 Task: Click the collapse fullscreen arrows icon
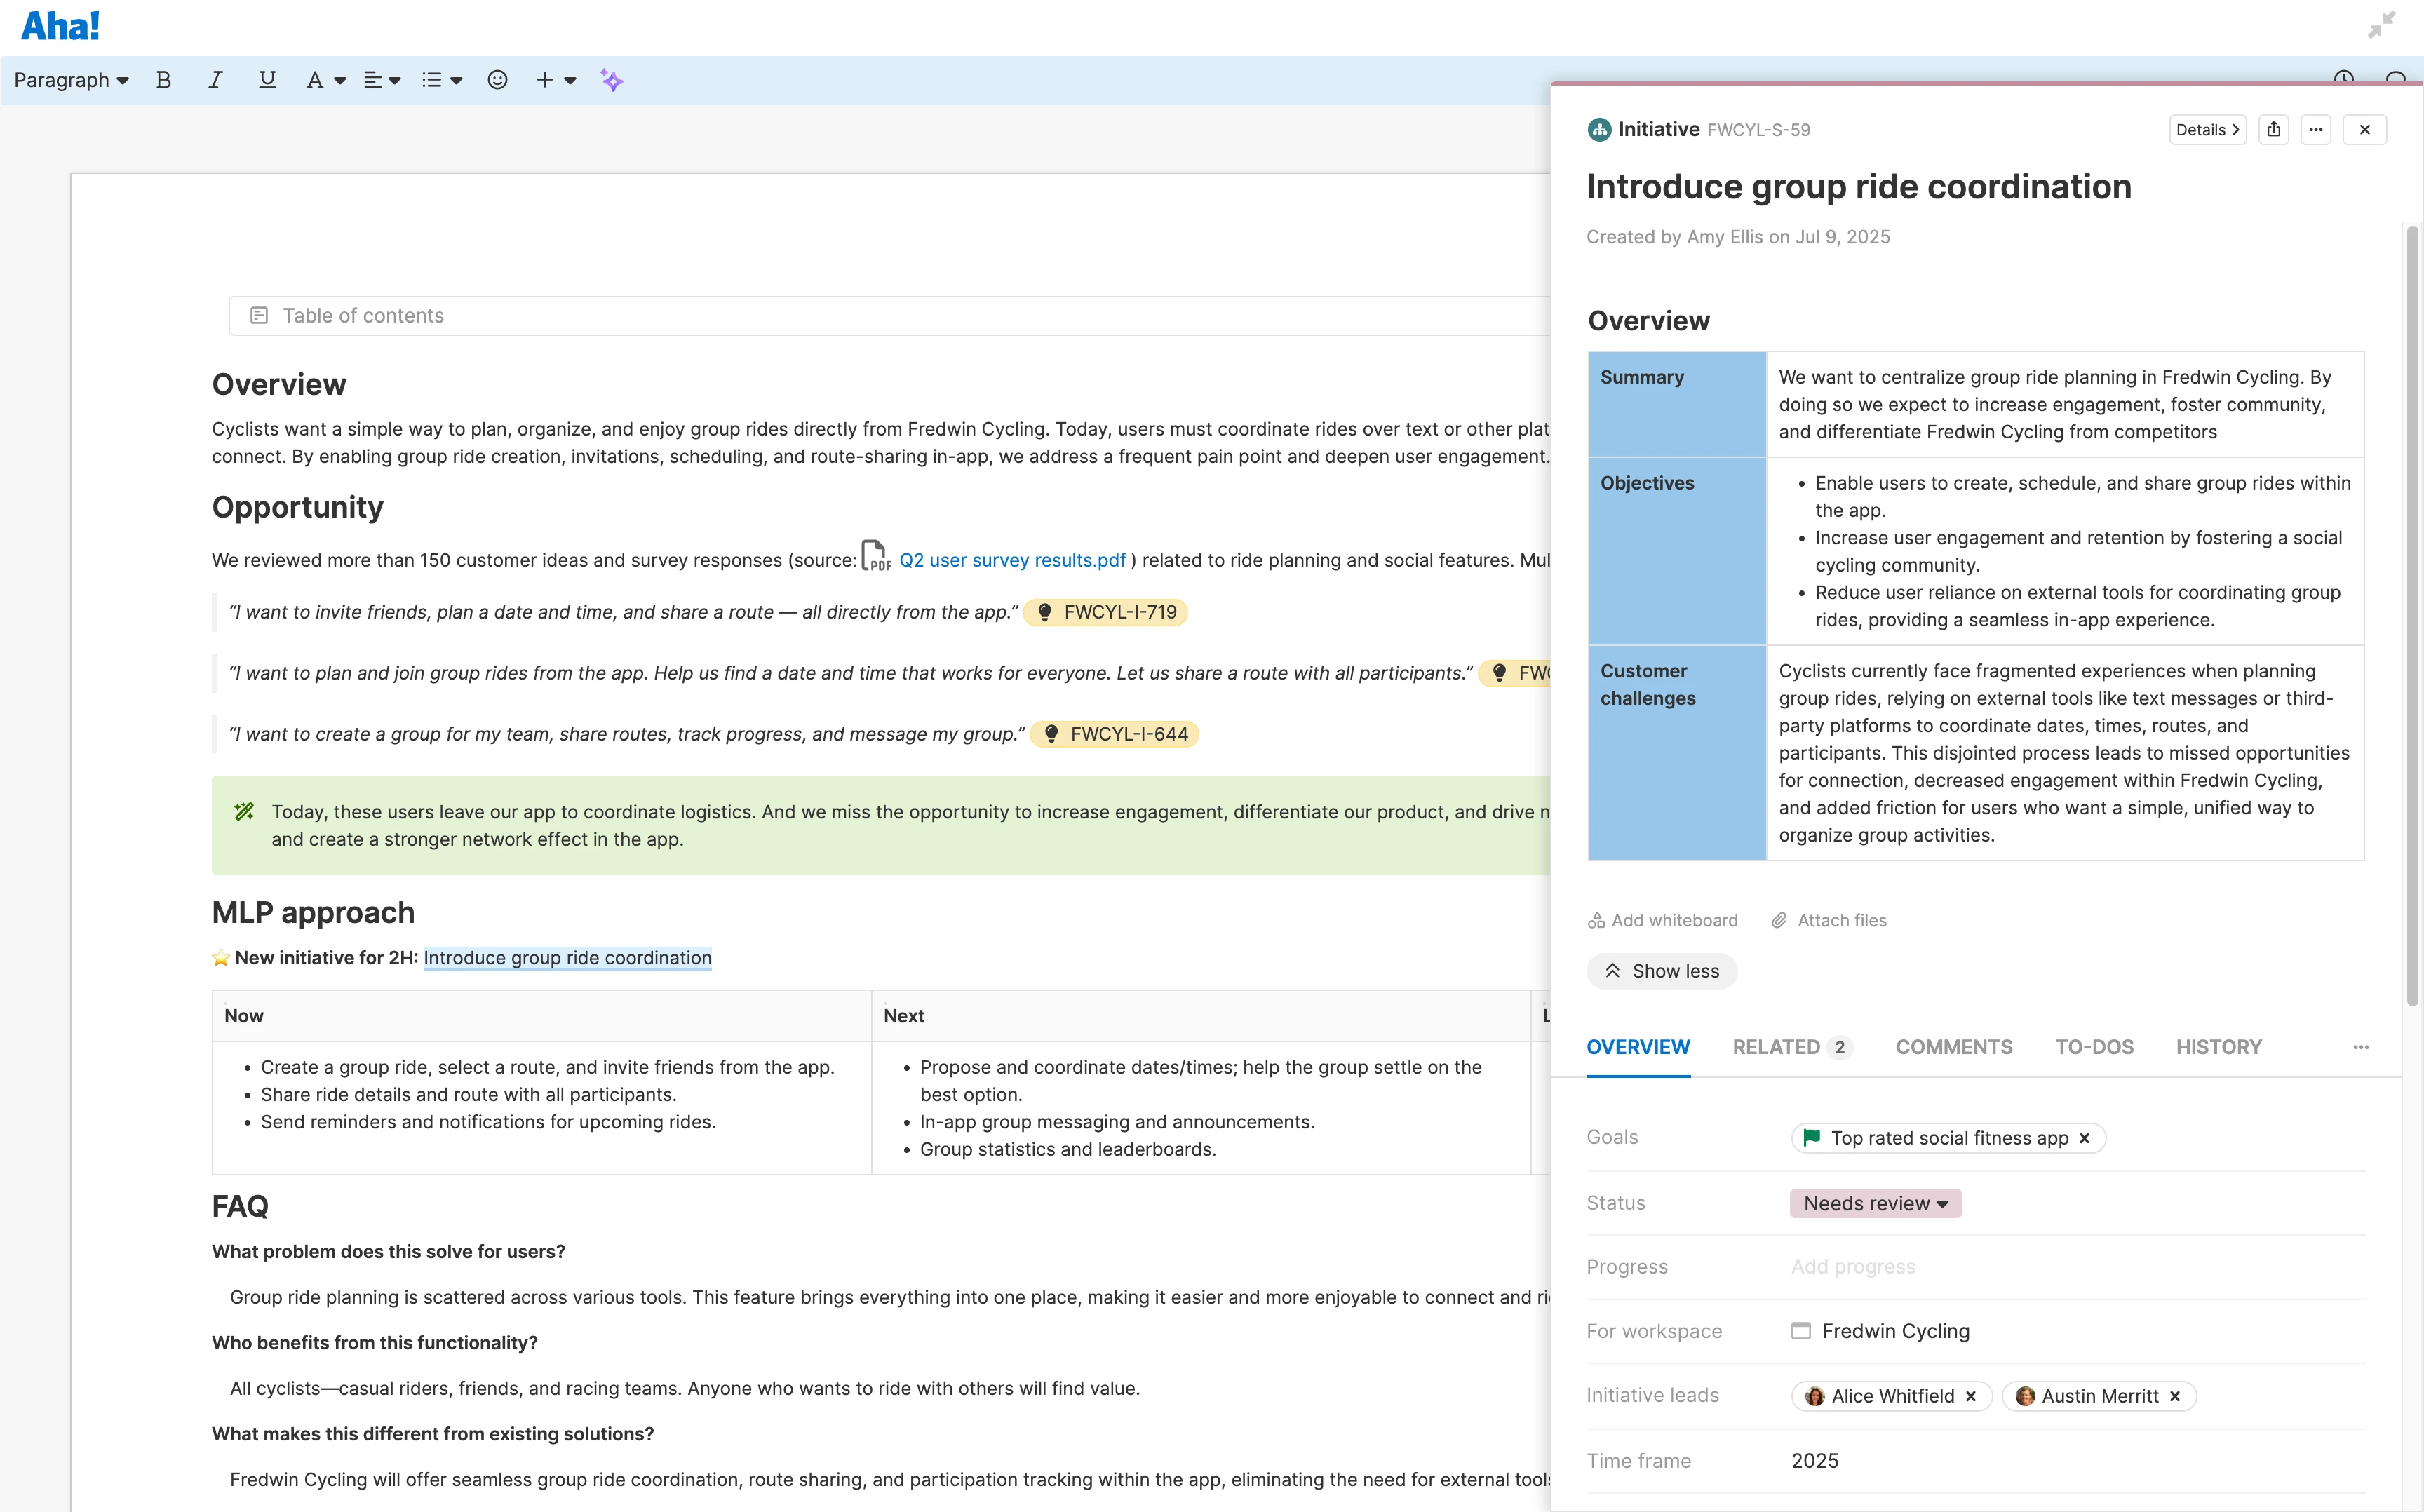click(2381, 25)
